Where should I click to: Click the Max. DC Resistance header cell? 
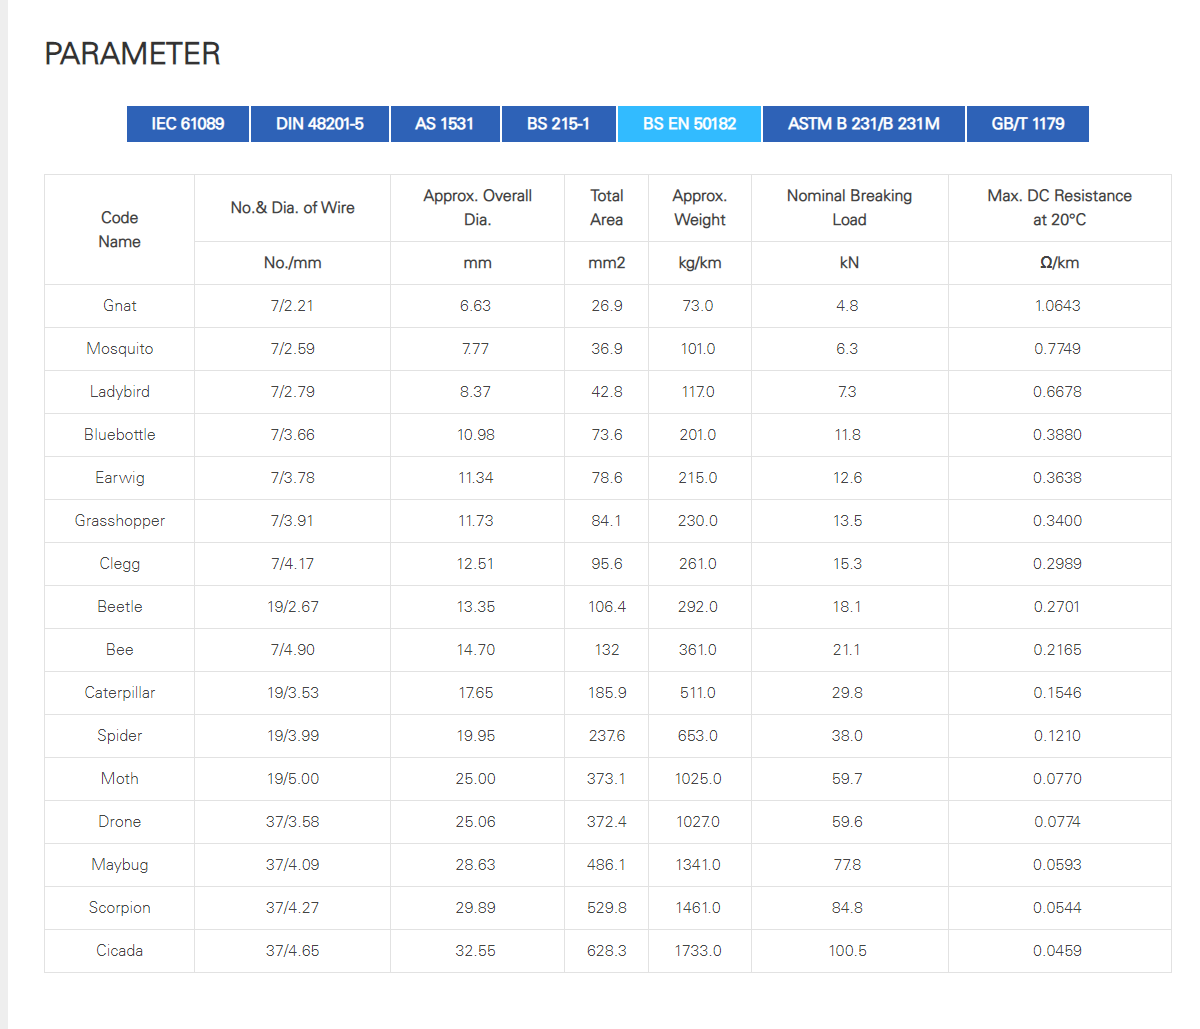coord(1060,208)
